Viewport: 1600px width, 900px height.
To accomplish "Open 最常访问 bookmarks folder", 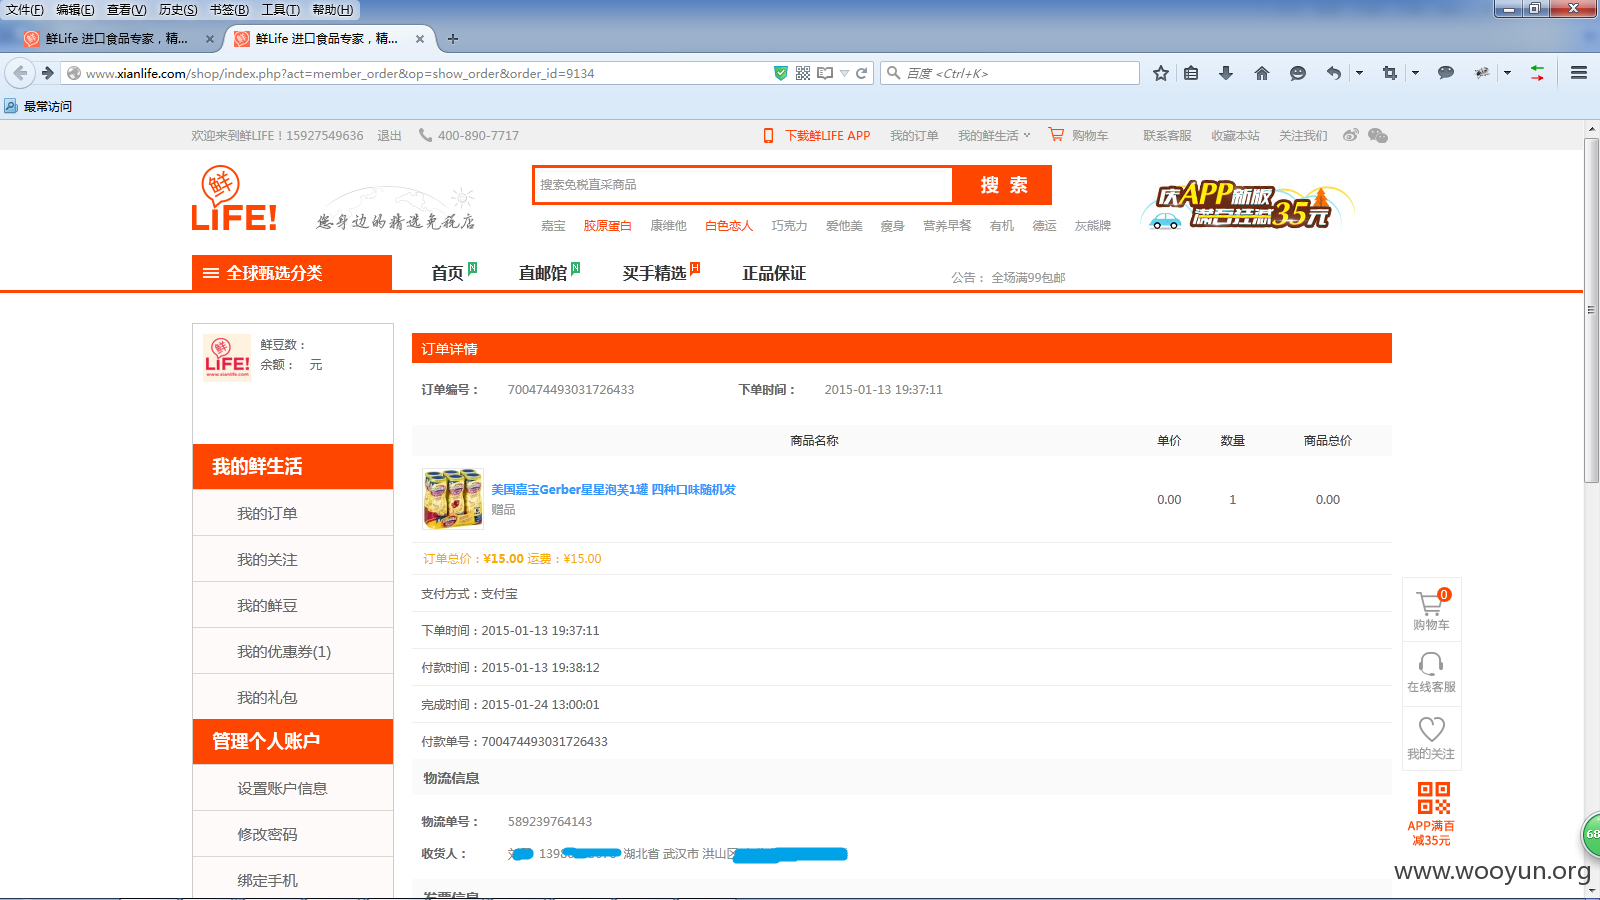I will pyautogui.click(x=38, y=106).
